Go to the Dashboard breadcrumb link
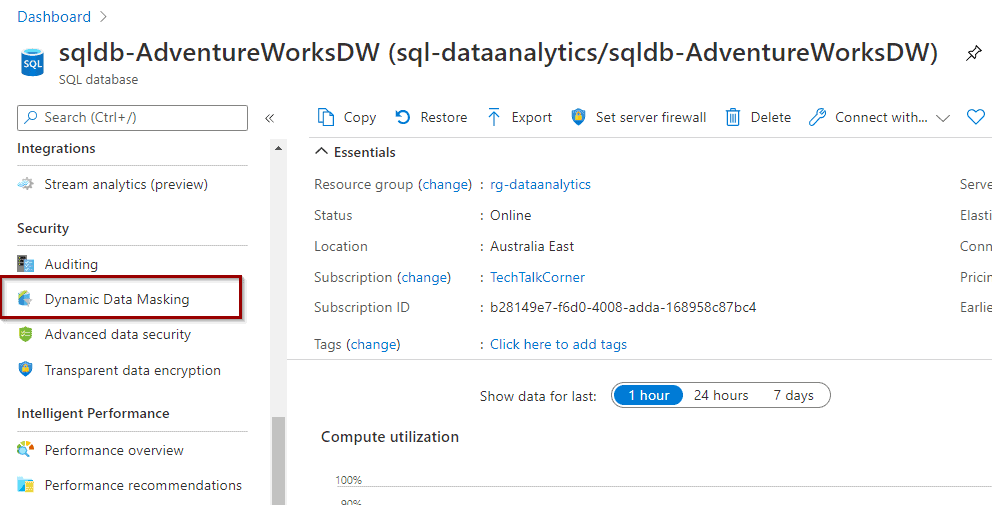Image resolution: width=992 pixels, height=505 pixels. pyautogui.click(x=54, y=17)
